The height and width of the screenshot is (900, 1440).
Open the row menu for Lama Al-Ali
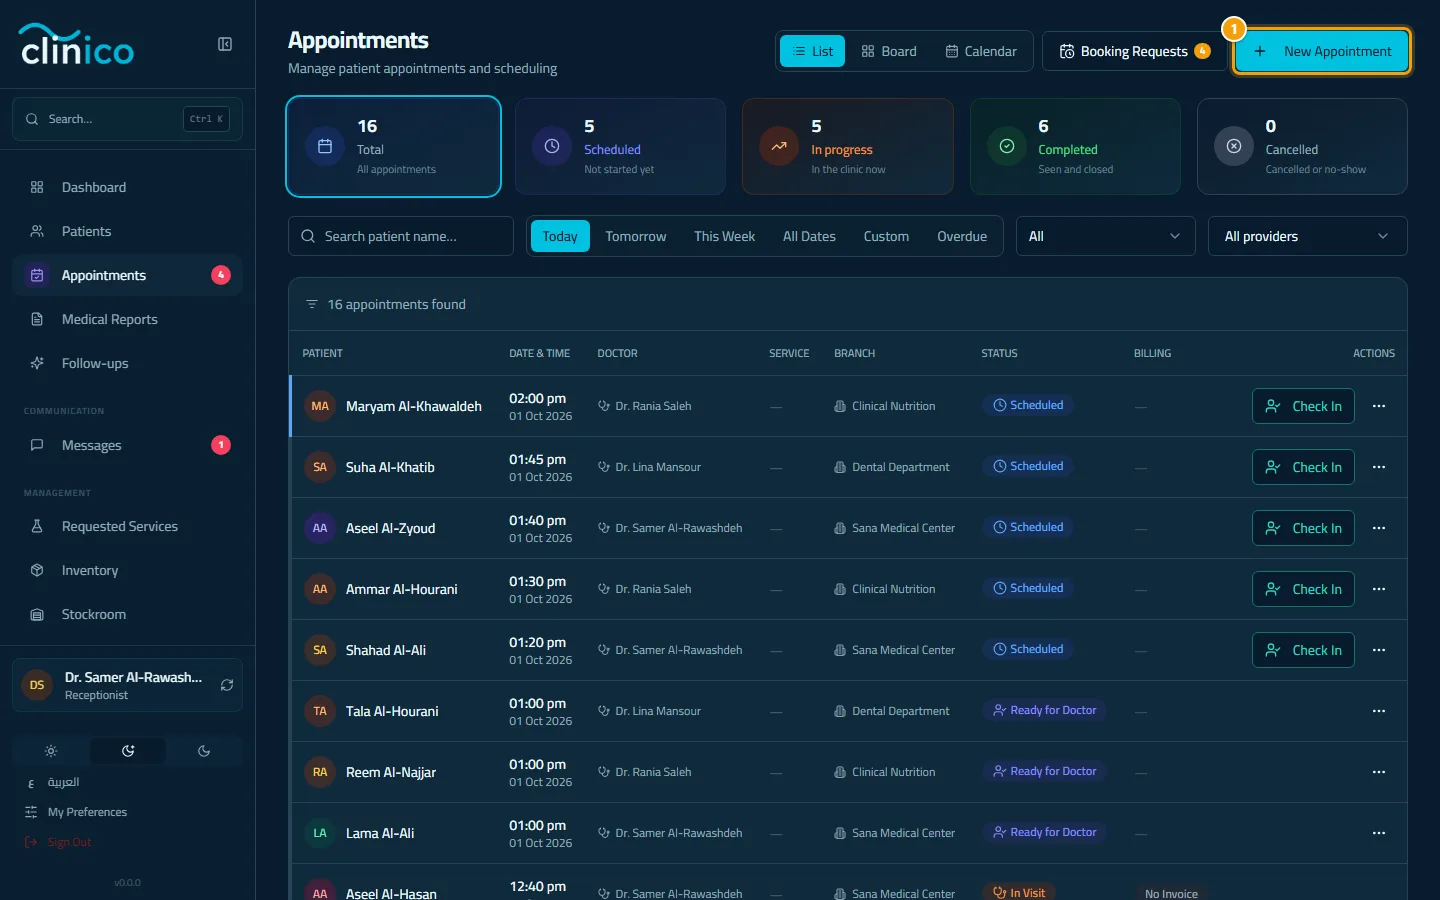point(1379,833)
